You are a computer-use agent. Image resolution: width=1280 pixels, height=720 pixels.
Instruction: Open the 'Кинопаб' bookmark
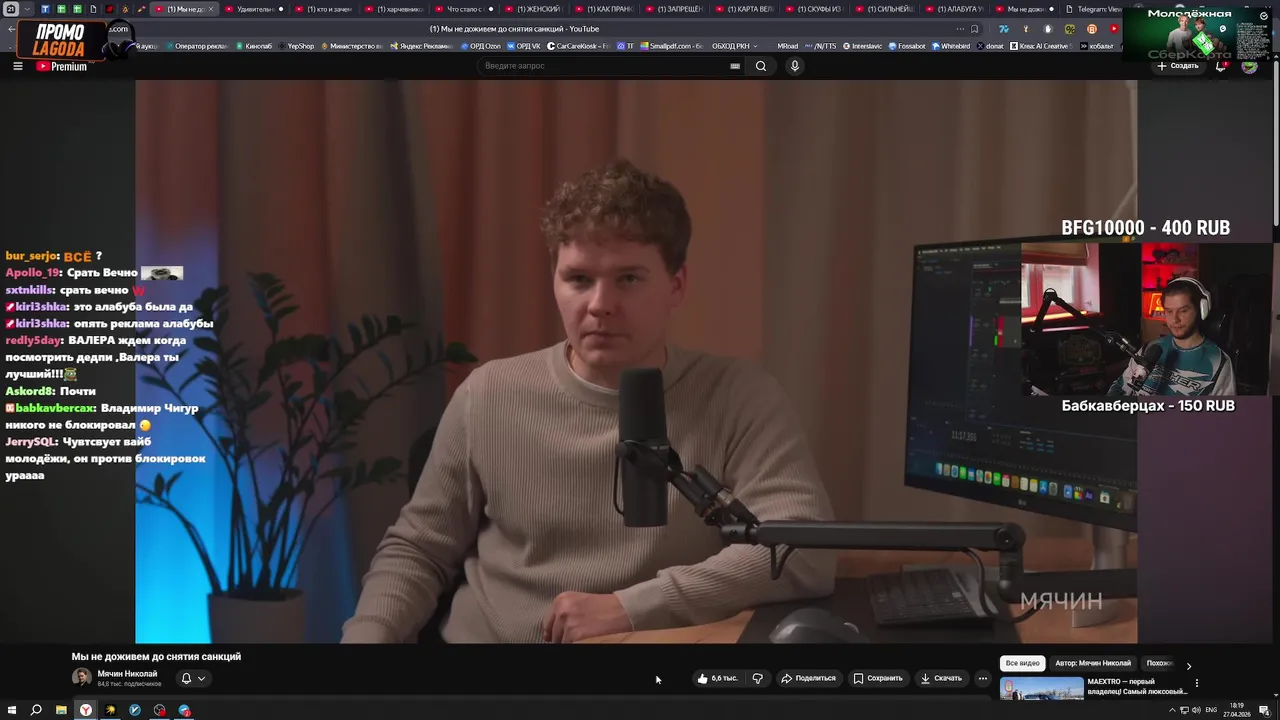[x=254, y=46]
